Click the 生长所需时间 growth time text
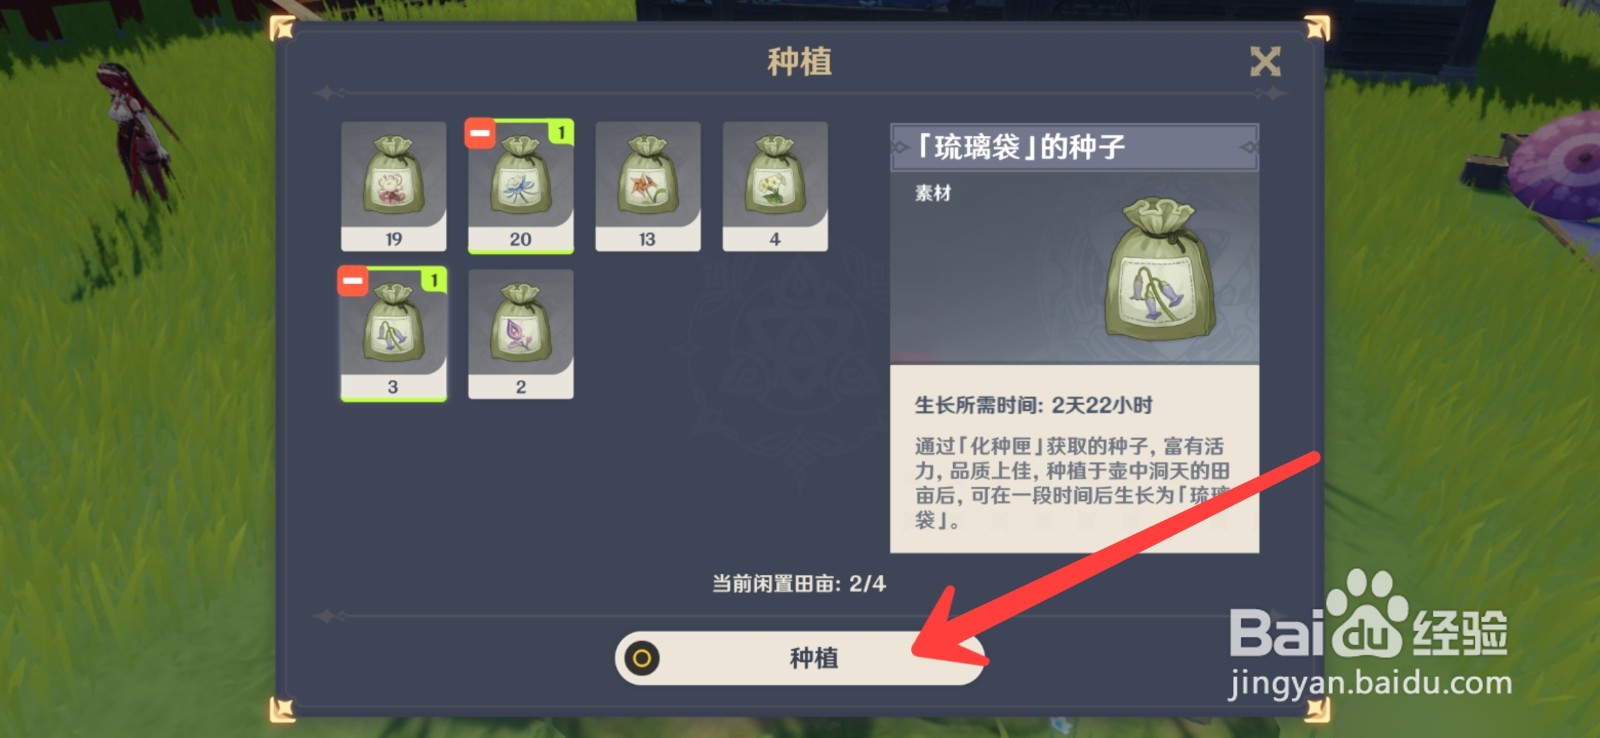The width and height of the screenshot is (1600, 738). pyautogui.click(x=1033, y=405)
